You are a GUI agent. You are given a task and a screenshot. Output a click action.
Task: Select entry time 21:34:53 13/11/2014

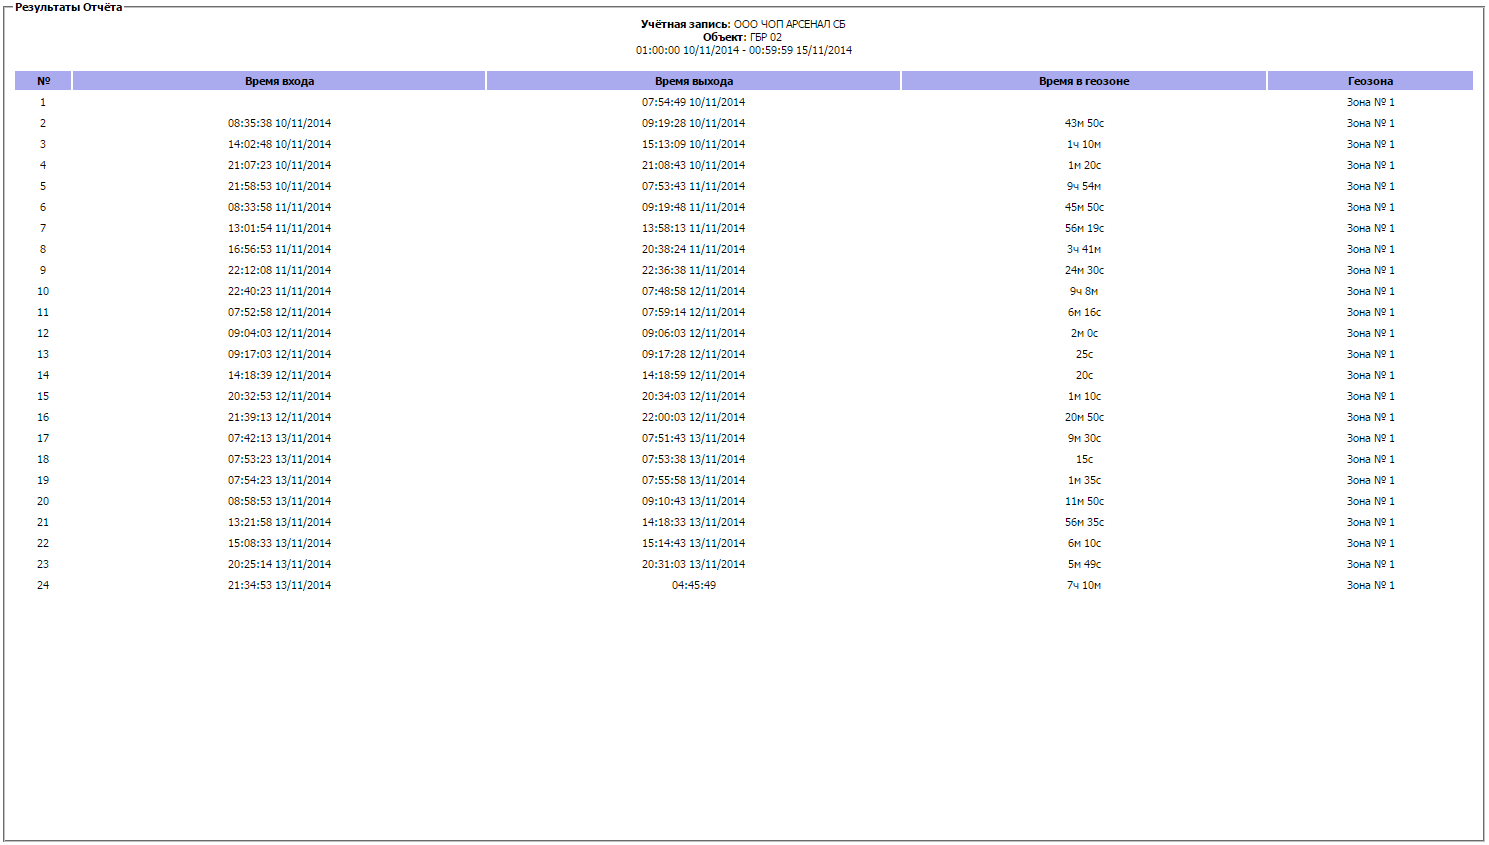click(x=279, y=585)
